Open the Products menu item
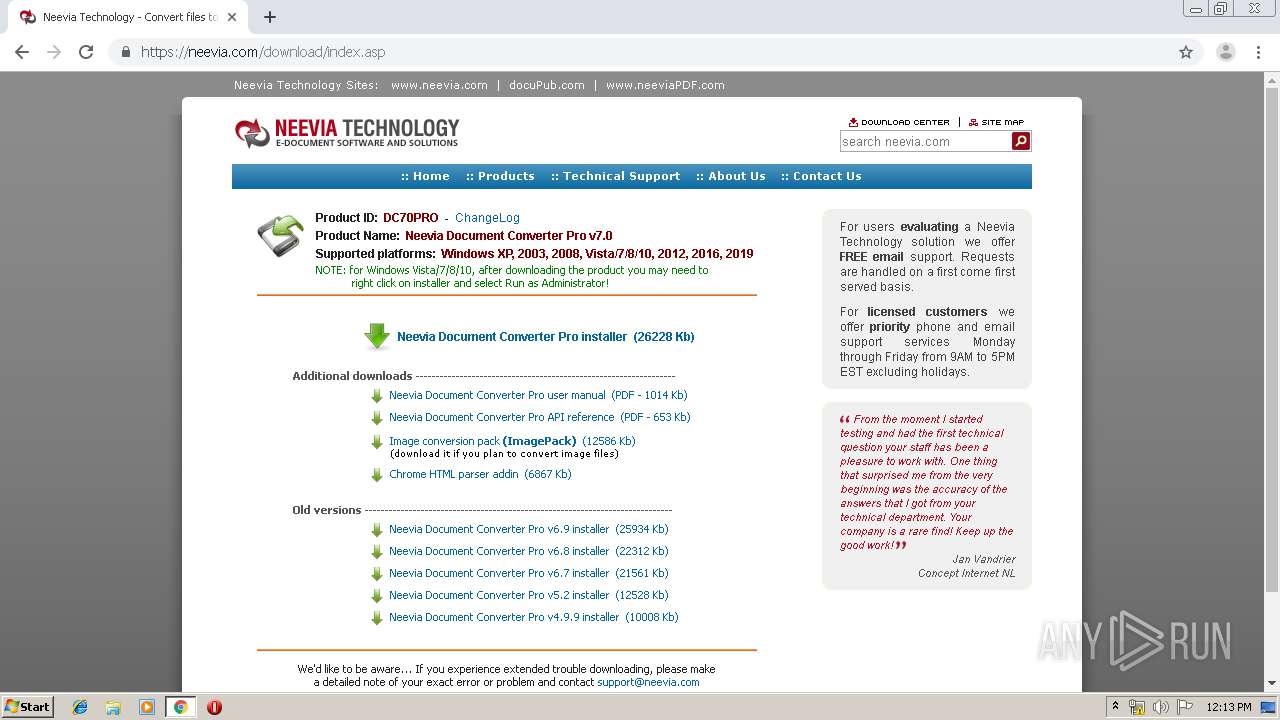The height and width of the screenshot is (720, 1280). pos(500,176)
